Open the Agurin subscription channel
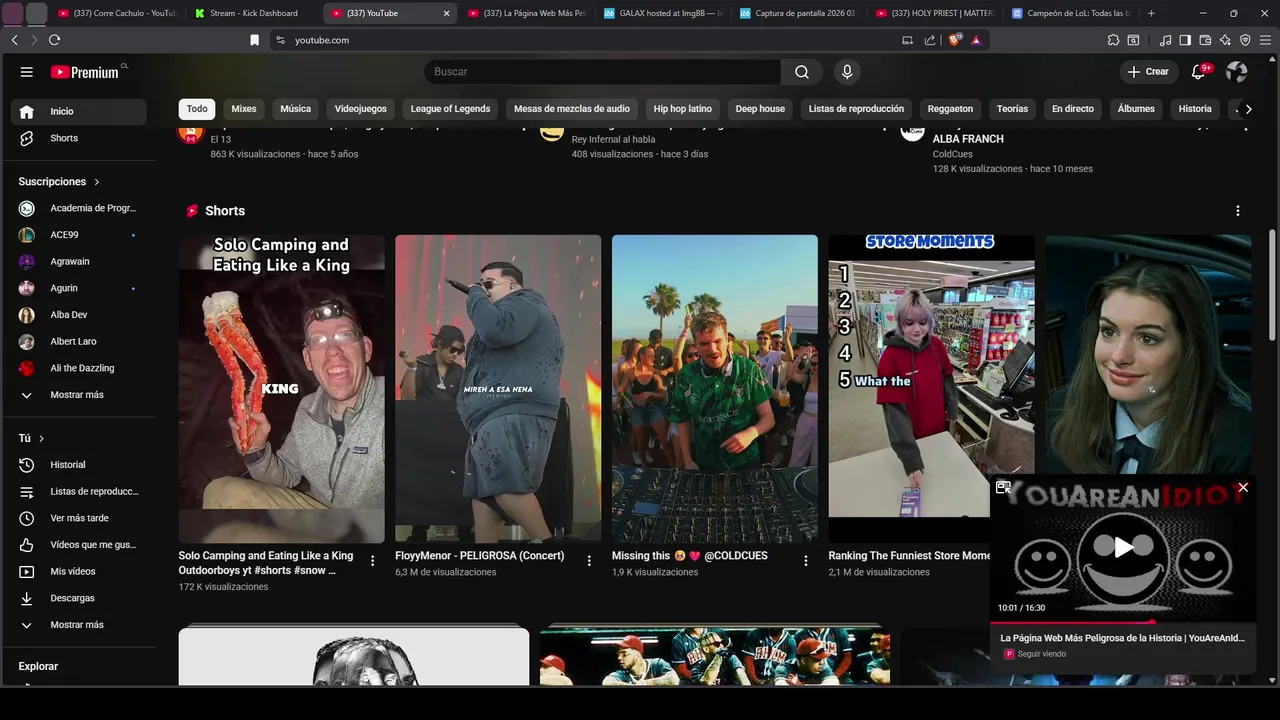Viewport: 1280px width, 720px height. click(78, 288)
